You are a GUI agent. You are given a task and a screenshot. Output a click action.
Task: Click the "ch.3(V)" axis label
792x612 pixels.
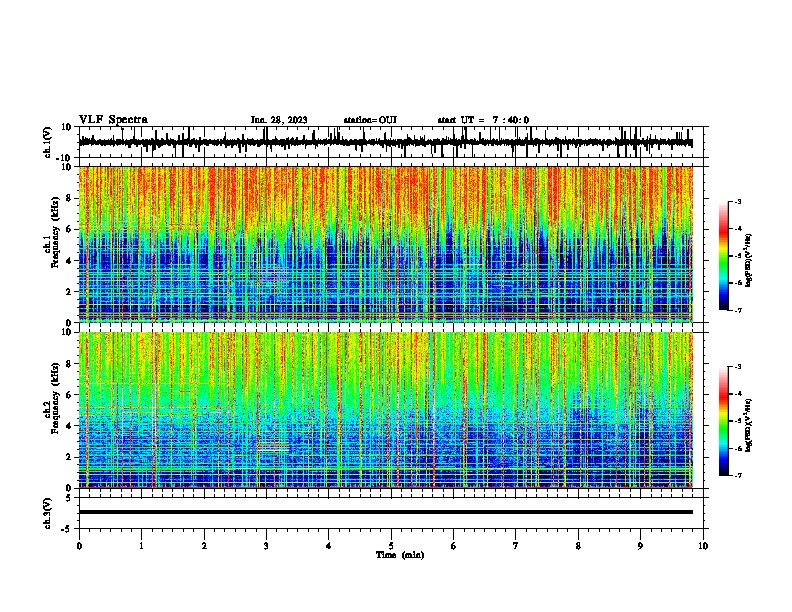(x=48, y=514)
